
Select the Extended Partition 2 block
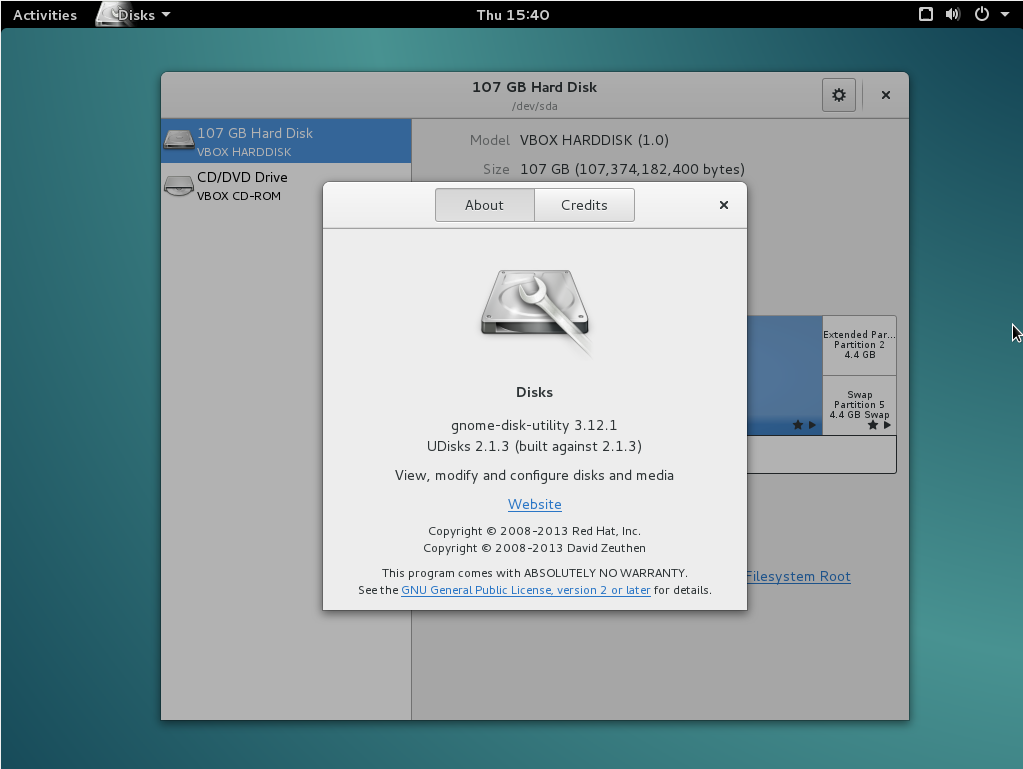859,345
